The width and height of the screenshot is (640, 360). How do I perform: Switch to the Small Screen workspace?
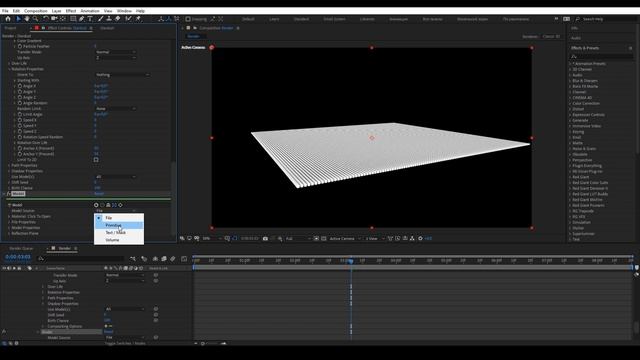click(x=334, y=19)
